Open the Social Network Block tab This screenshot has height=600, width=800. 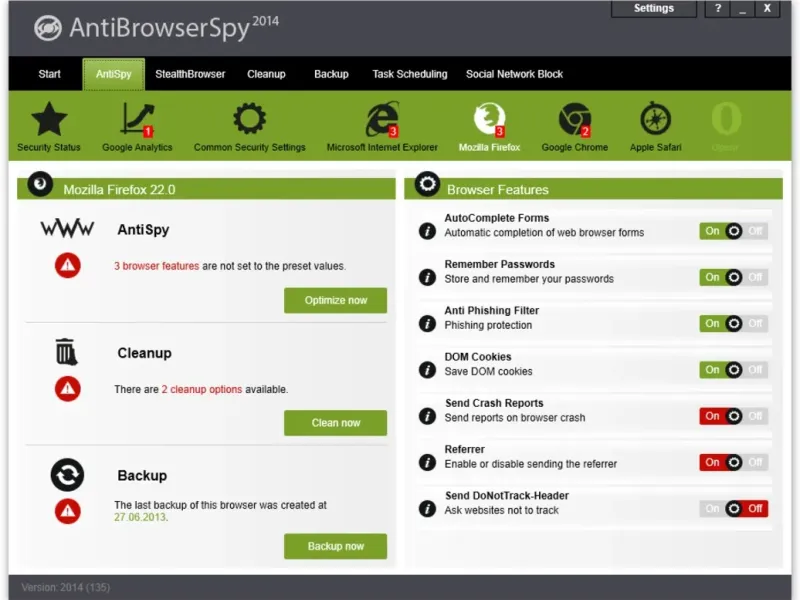(514, 74)
